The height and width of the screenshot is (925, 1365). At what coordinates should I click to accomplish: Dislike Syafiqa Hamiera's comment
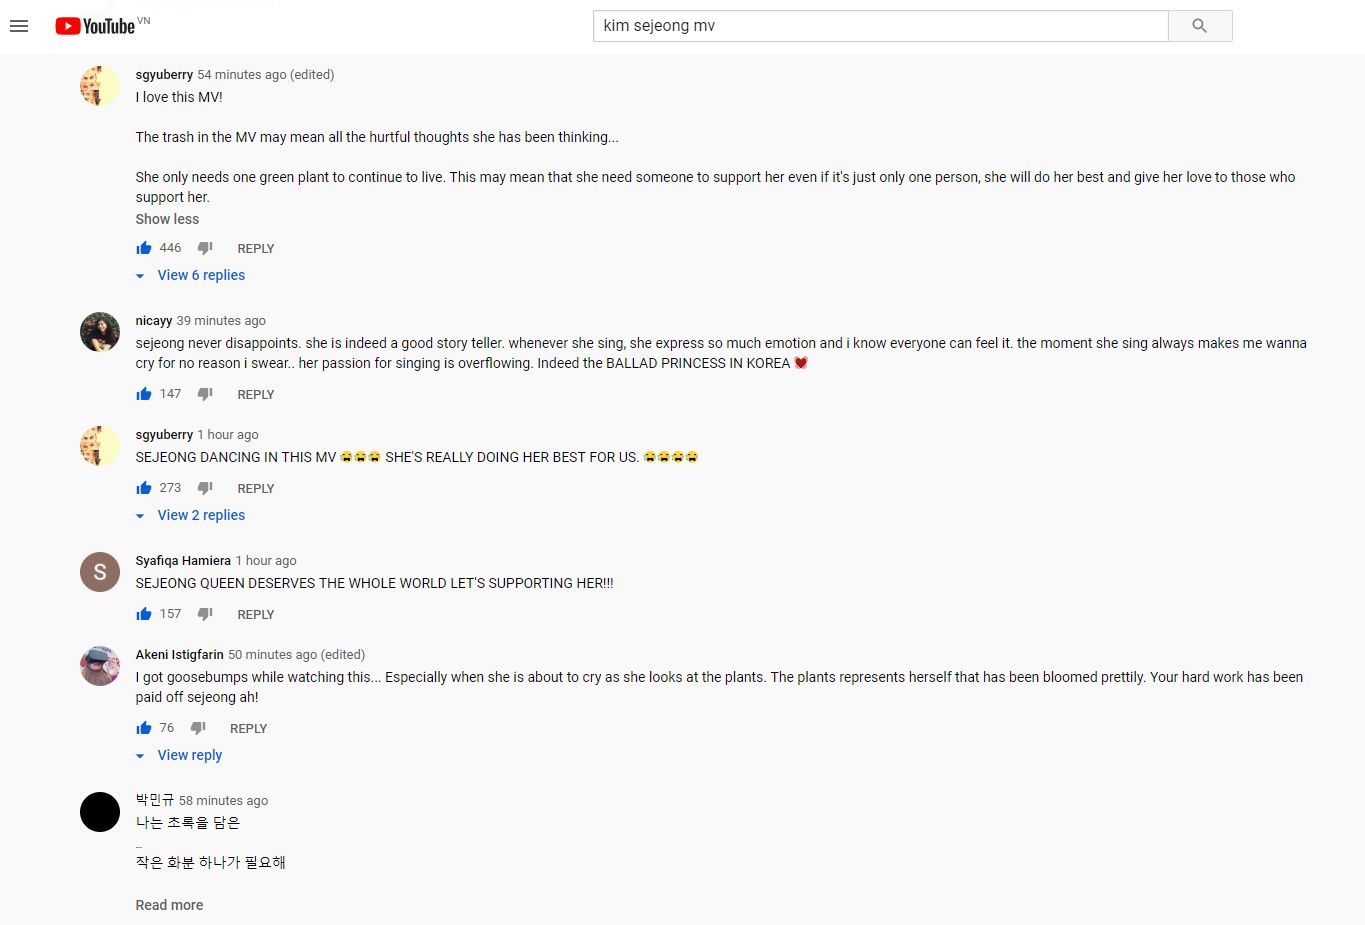coord(205,614)
